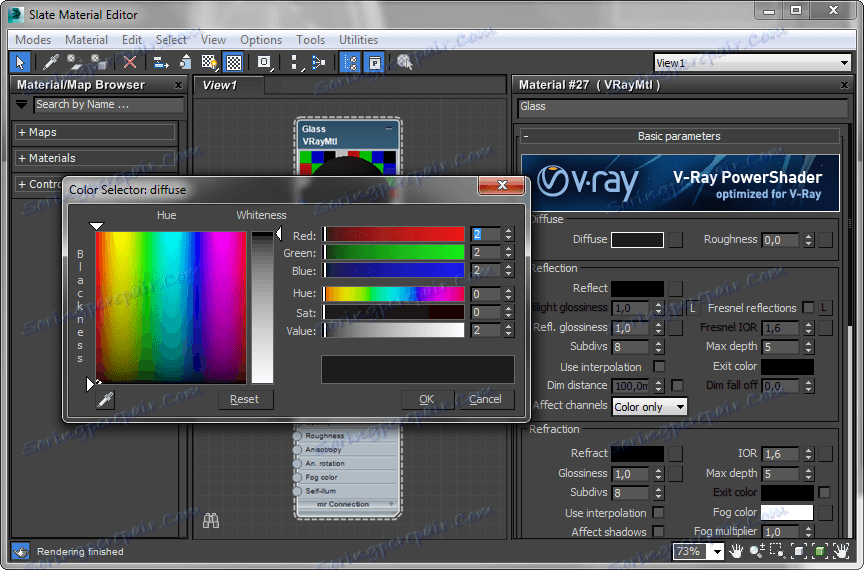Open Material/Map Browser options arrow
Image resolution: width=864 pixels, height=570 pixels.
[x=21, y=104]
